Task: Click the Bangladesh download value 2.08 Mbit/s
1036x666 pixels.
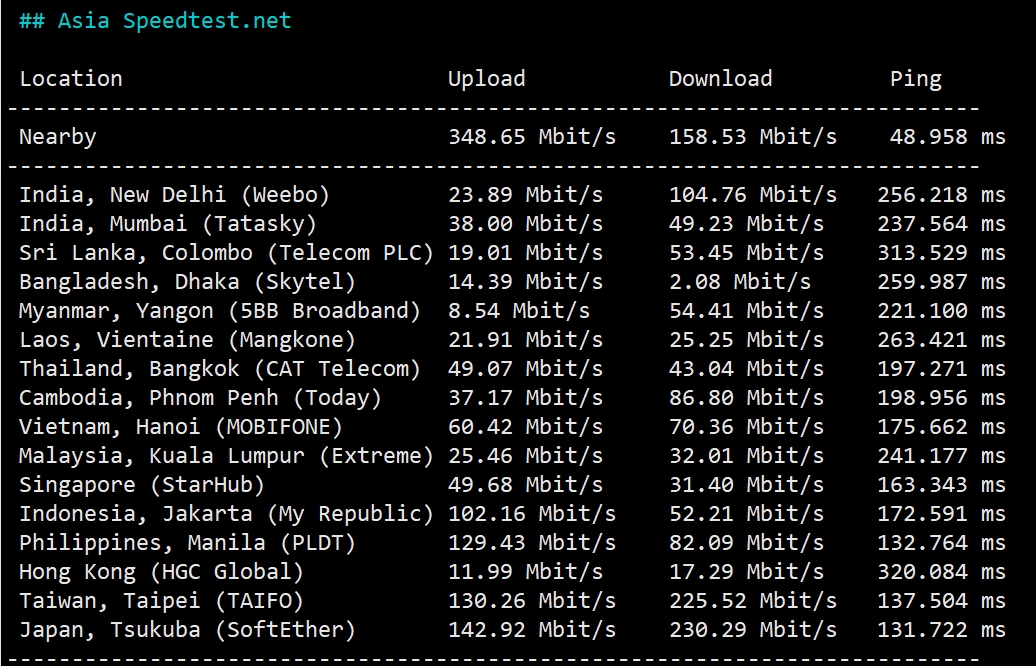Action: pos(739,282)
